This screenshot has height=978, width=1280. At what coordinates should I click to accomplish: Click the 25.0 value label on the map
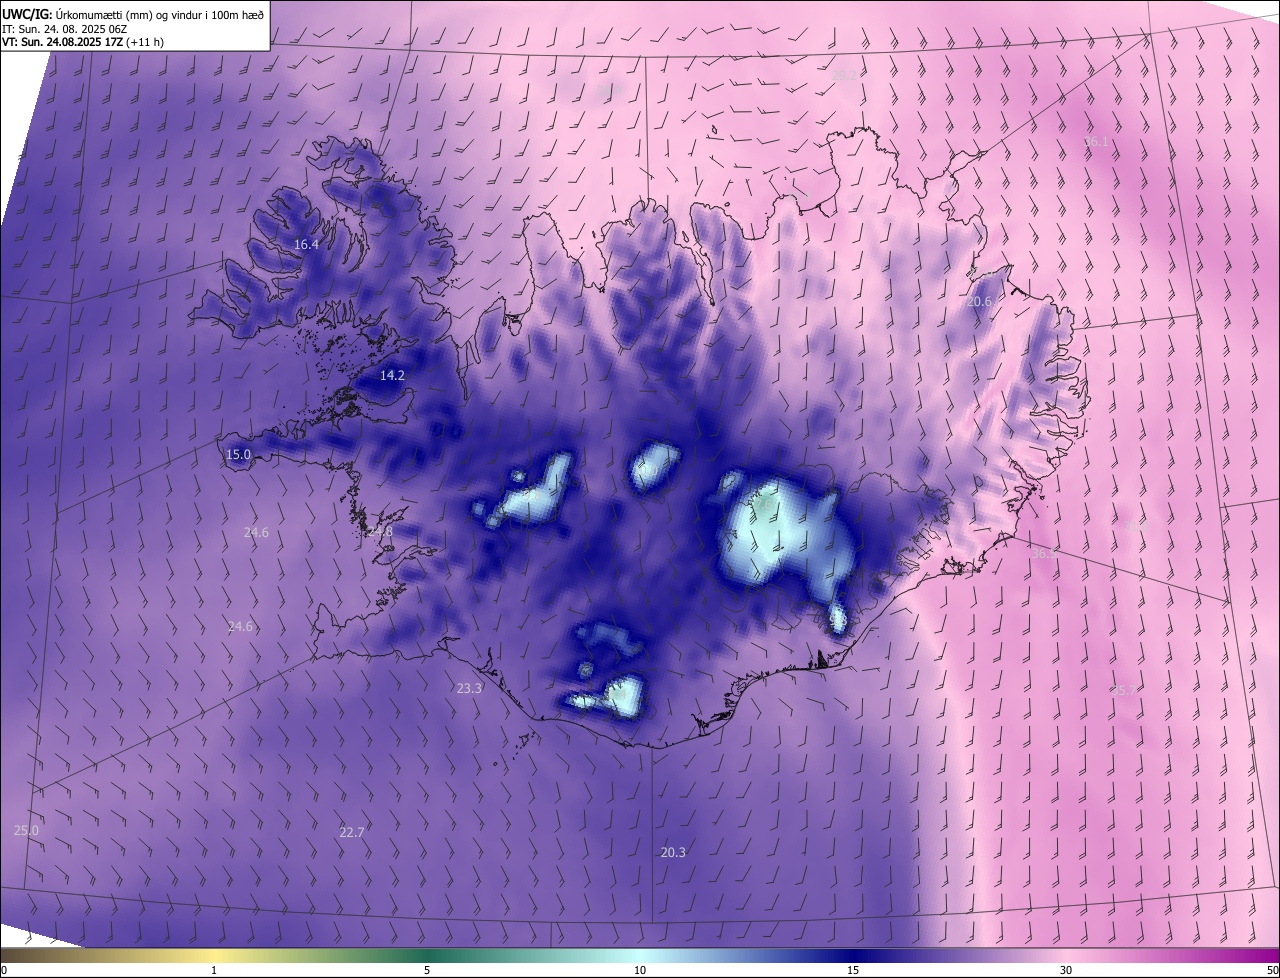click(26, 831)
